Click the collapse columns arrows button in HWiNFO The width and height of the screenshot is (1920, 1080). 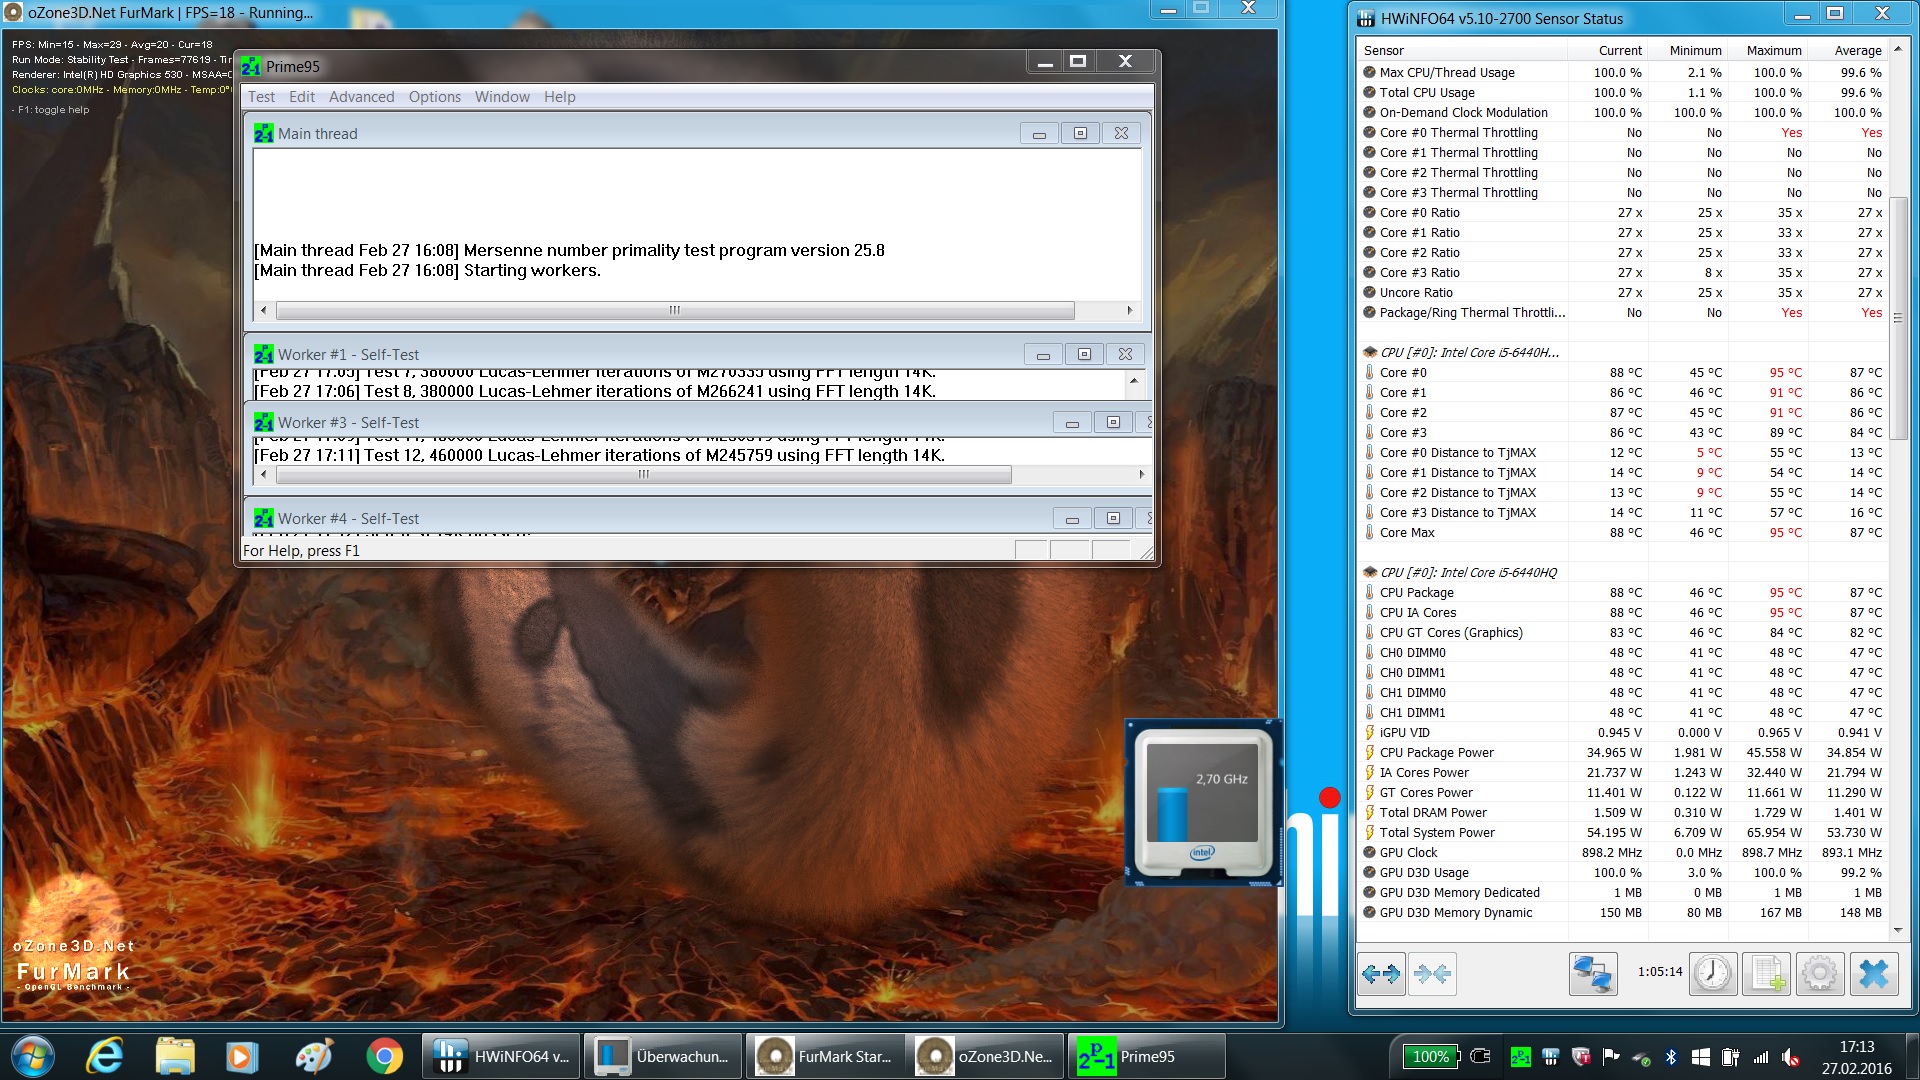1432,973
